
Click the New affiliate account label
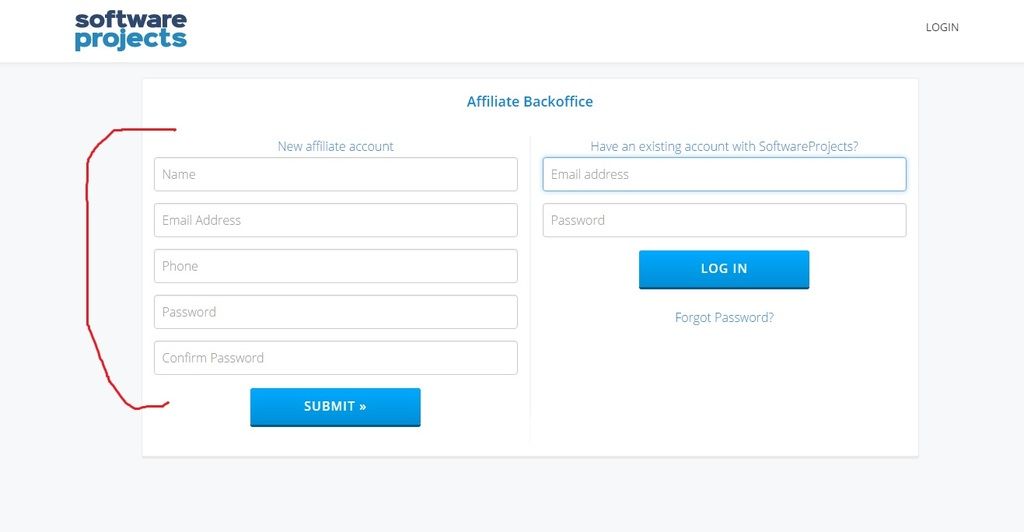[336, 146]
